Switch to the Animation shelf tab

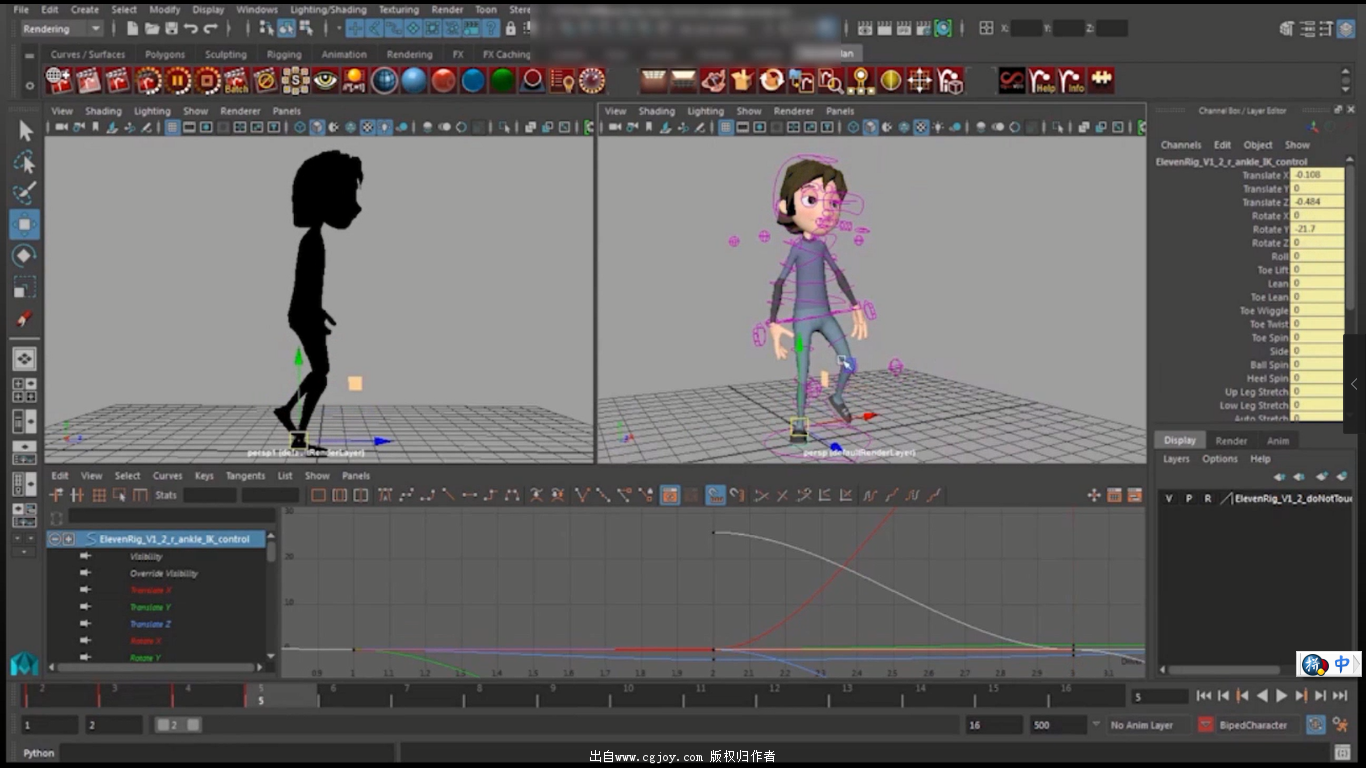[343, 54]
